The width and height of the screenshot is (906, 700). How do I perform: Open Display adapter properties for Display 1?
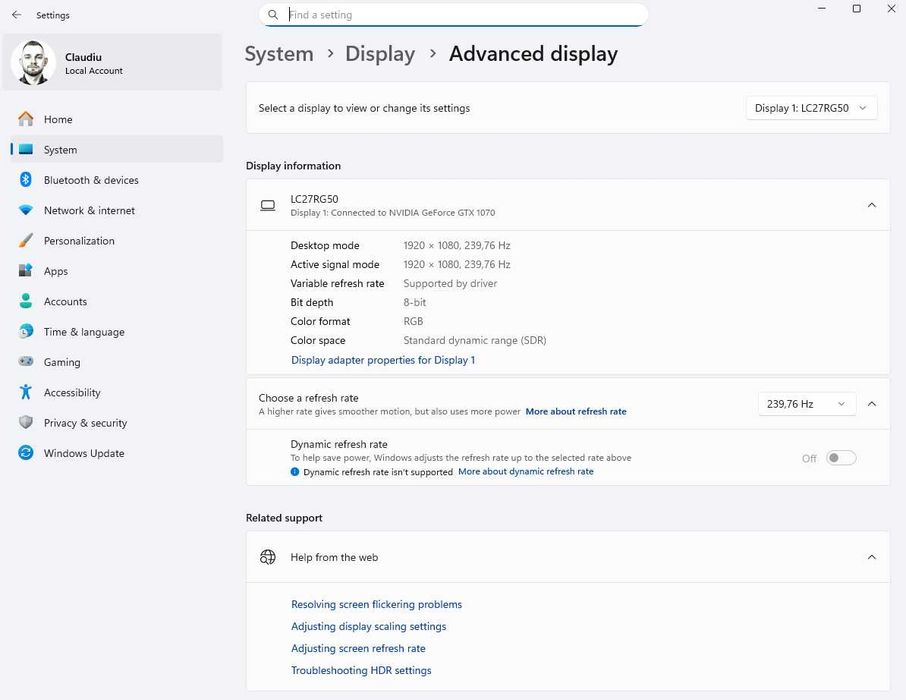point(383,360)
